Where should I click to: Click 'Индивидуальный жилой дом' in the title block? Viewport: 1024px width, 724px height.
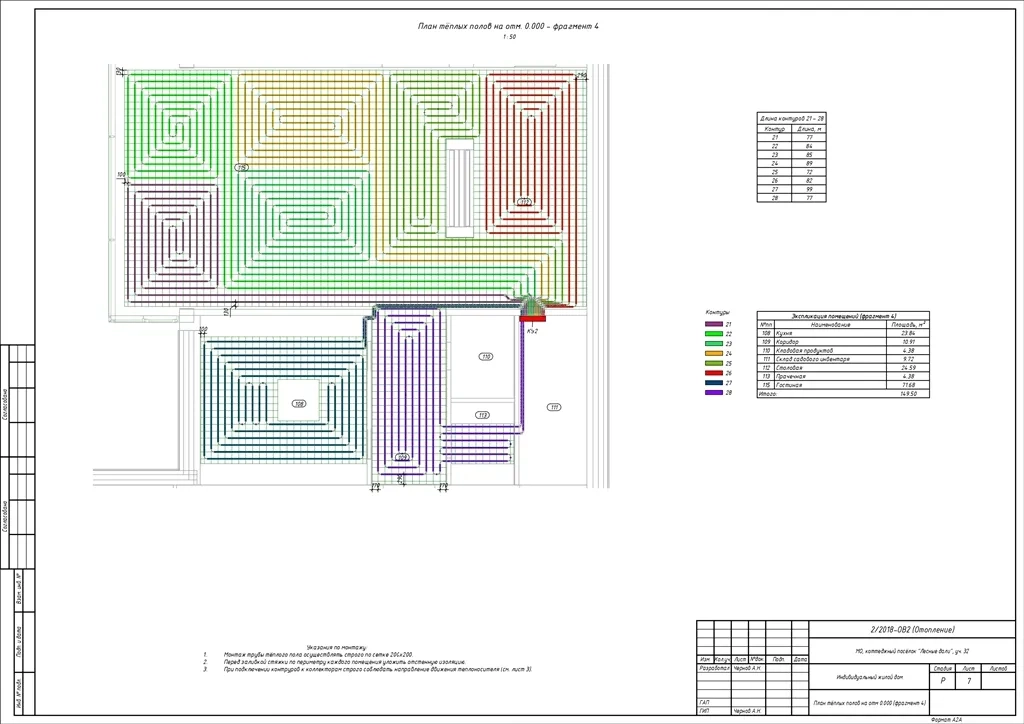[870, 678]
